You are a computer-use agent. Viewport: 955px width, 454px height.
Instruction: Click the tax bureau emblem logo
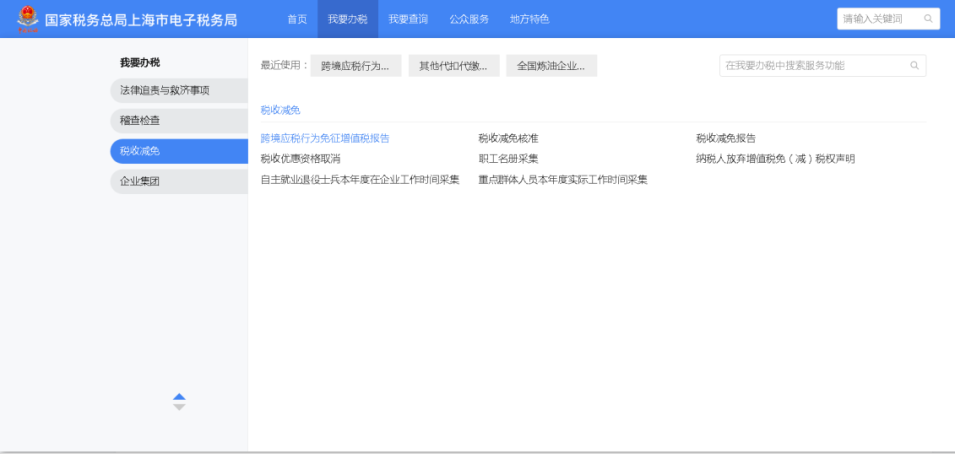tap(27, 19)
